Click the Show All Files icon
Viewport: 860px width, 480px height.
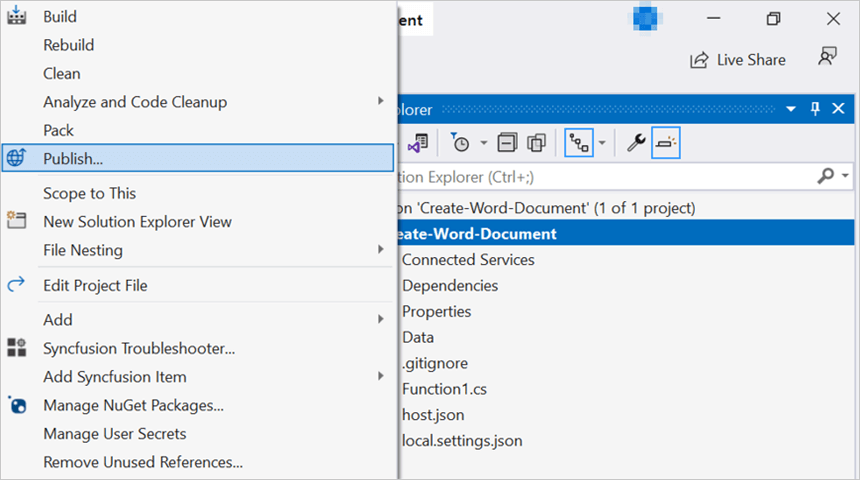[x=536, y=143]
